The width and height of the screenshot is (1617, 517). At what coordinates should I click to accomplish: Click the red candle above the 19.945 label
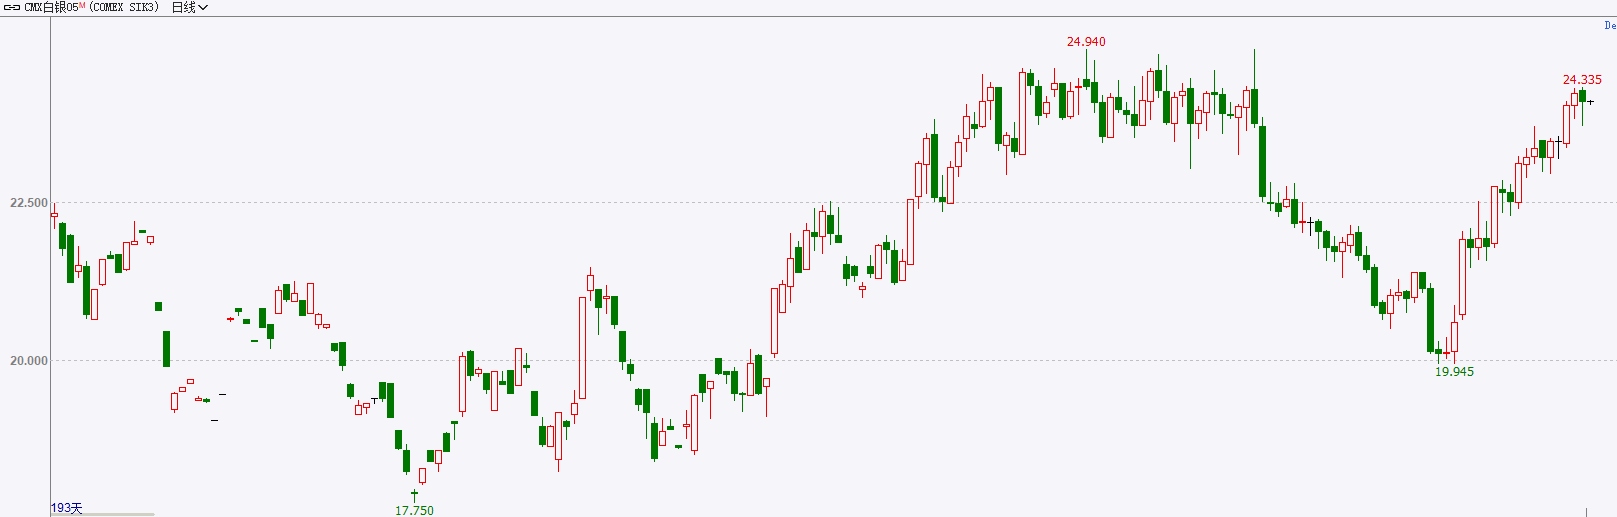(1446, 353)
